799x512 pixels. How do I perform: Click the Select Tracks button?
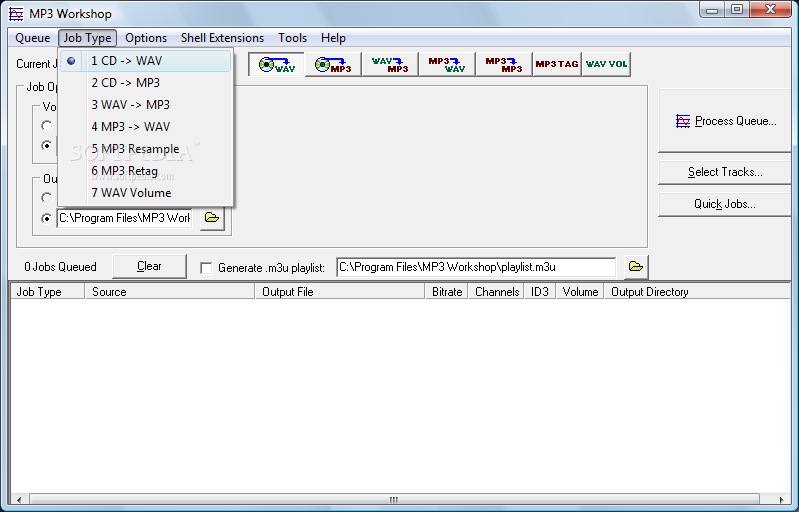click(726, 172)
